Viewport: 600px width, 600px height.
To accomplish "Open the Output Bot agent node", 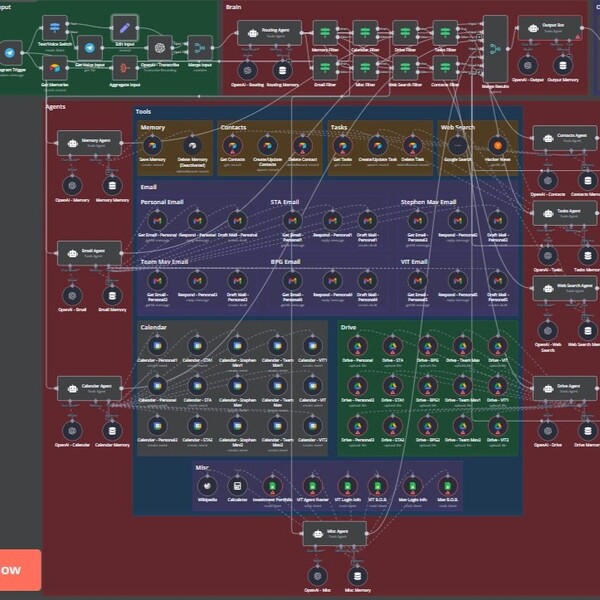I will pyautogui.click(x=550, y=28).
